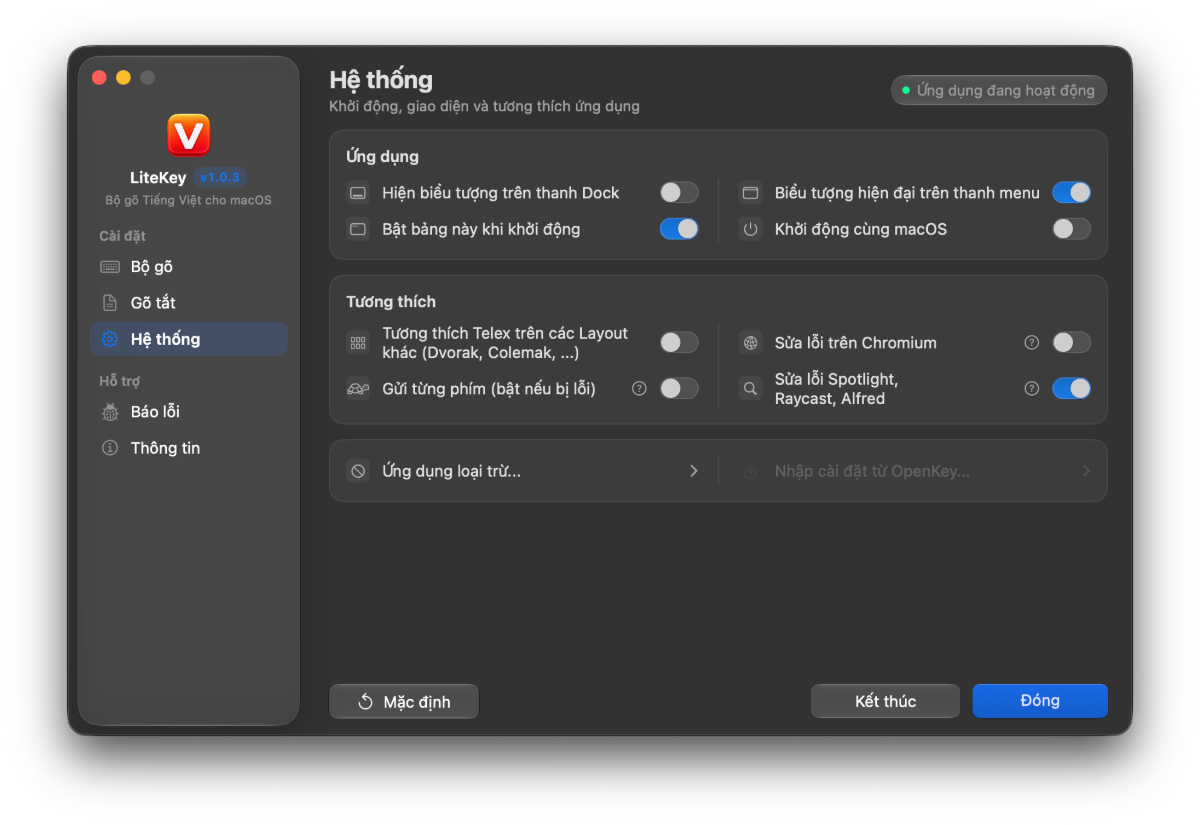Click the globe icon beside Sửa lỗi trên Chromium
This screenshot has height=825, width=1200.
tap(751, 343)
